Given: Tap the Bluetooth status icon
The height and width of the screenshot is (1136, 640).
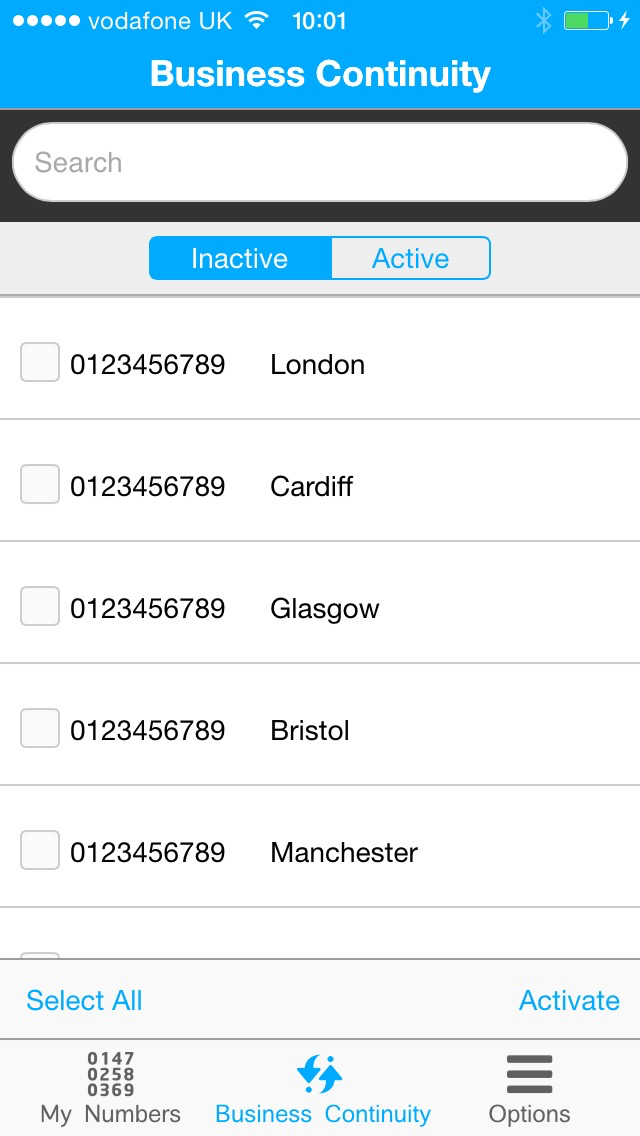Looking at the screenshot, I should pyautogui.click(x=543, y=20).
